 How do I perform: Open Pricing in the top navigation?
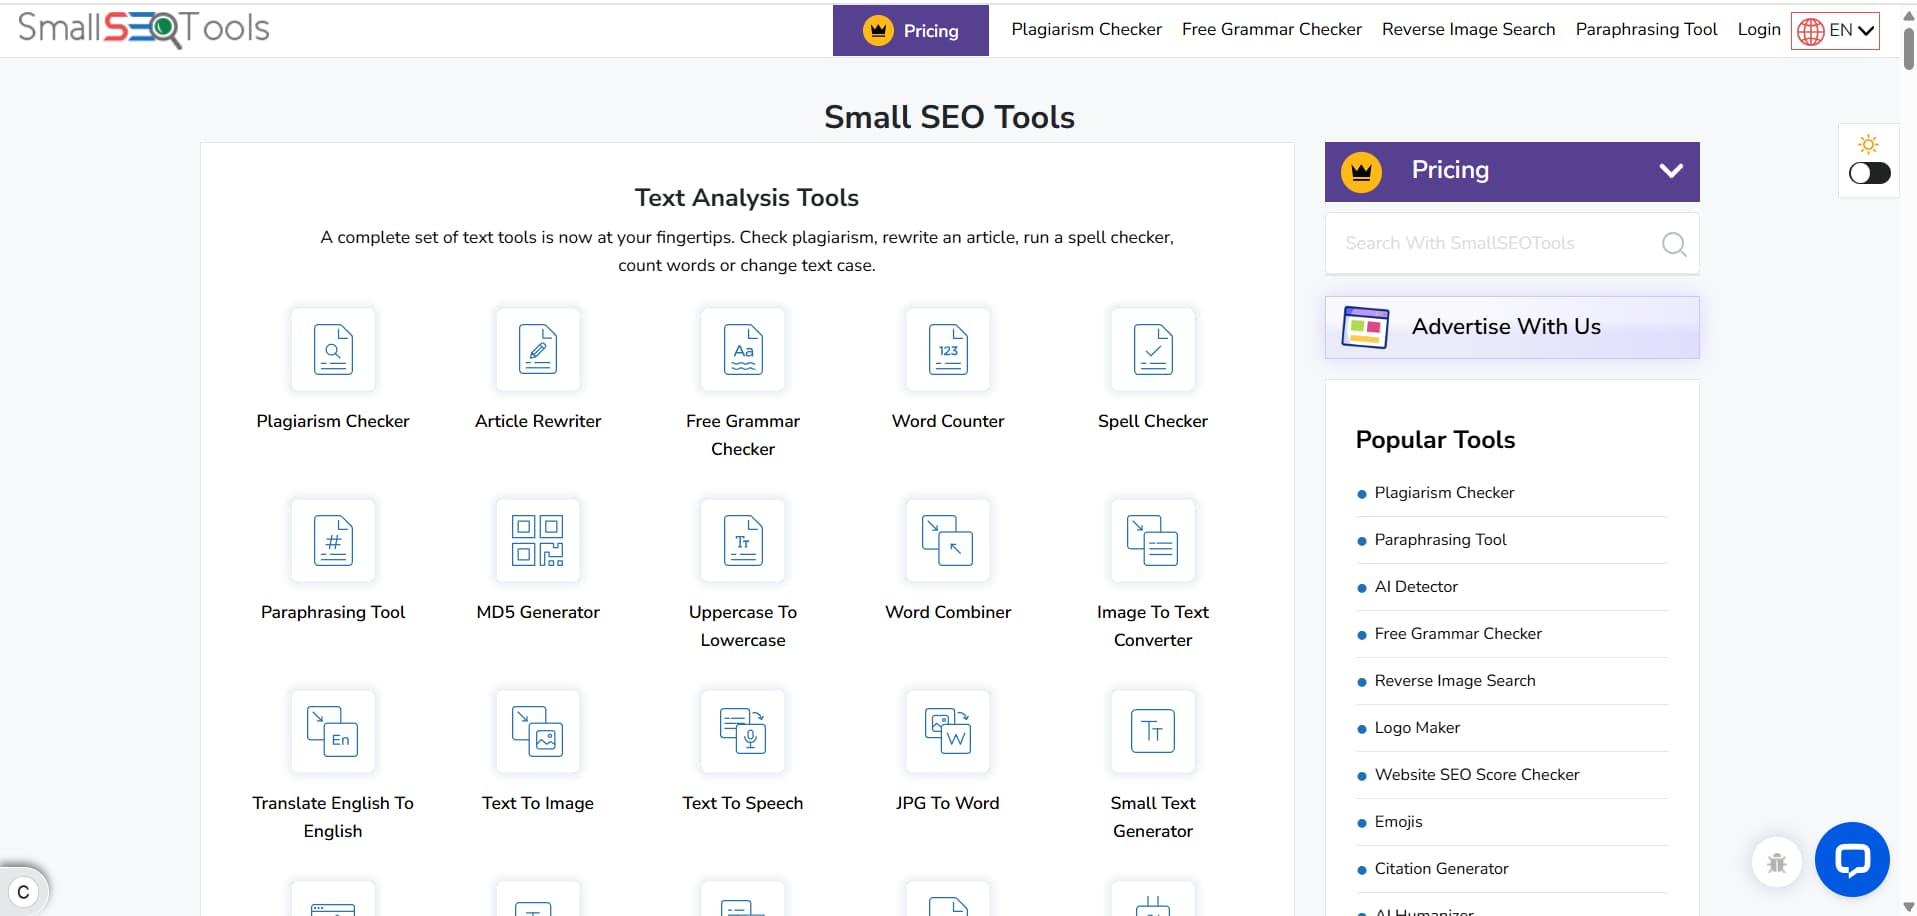click(x=911, y=30)
